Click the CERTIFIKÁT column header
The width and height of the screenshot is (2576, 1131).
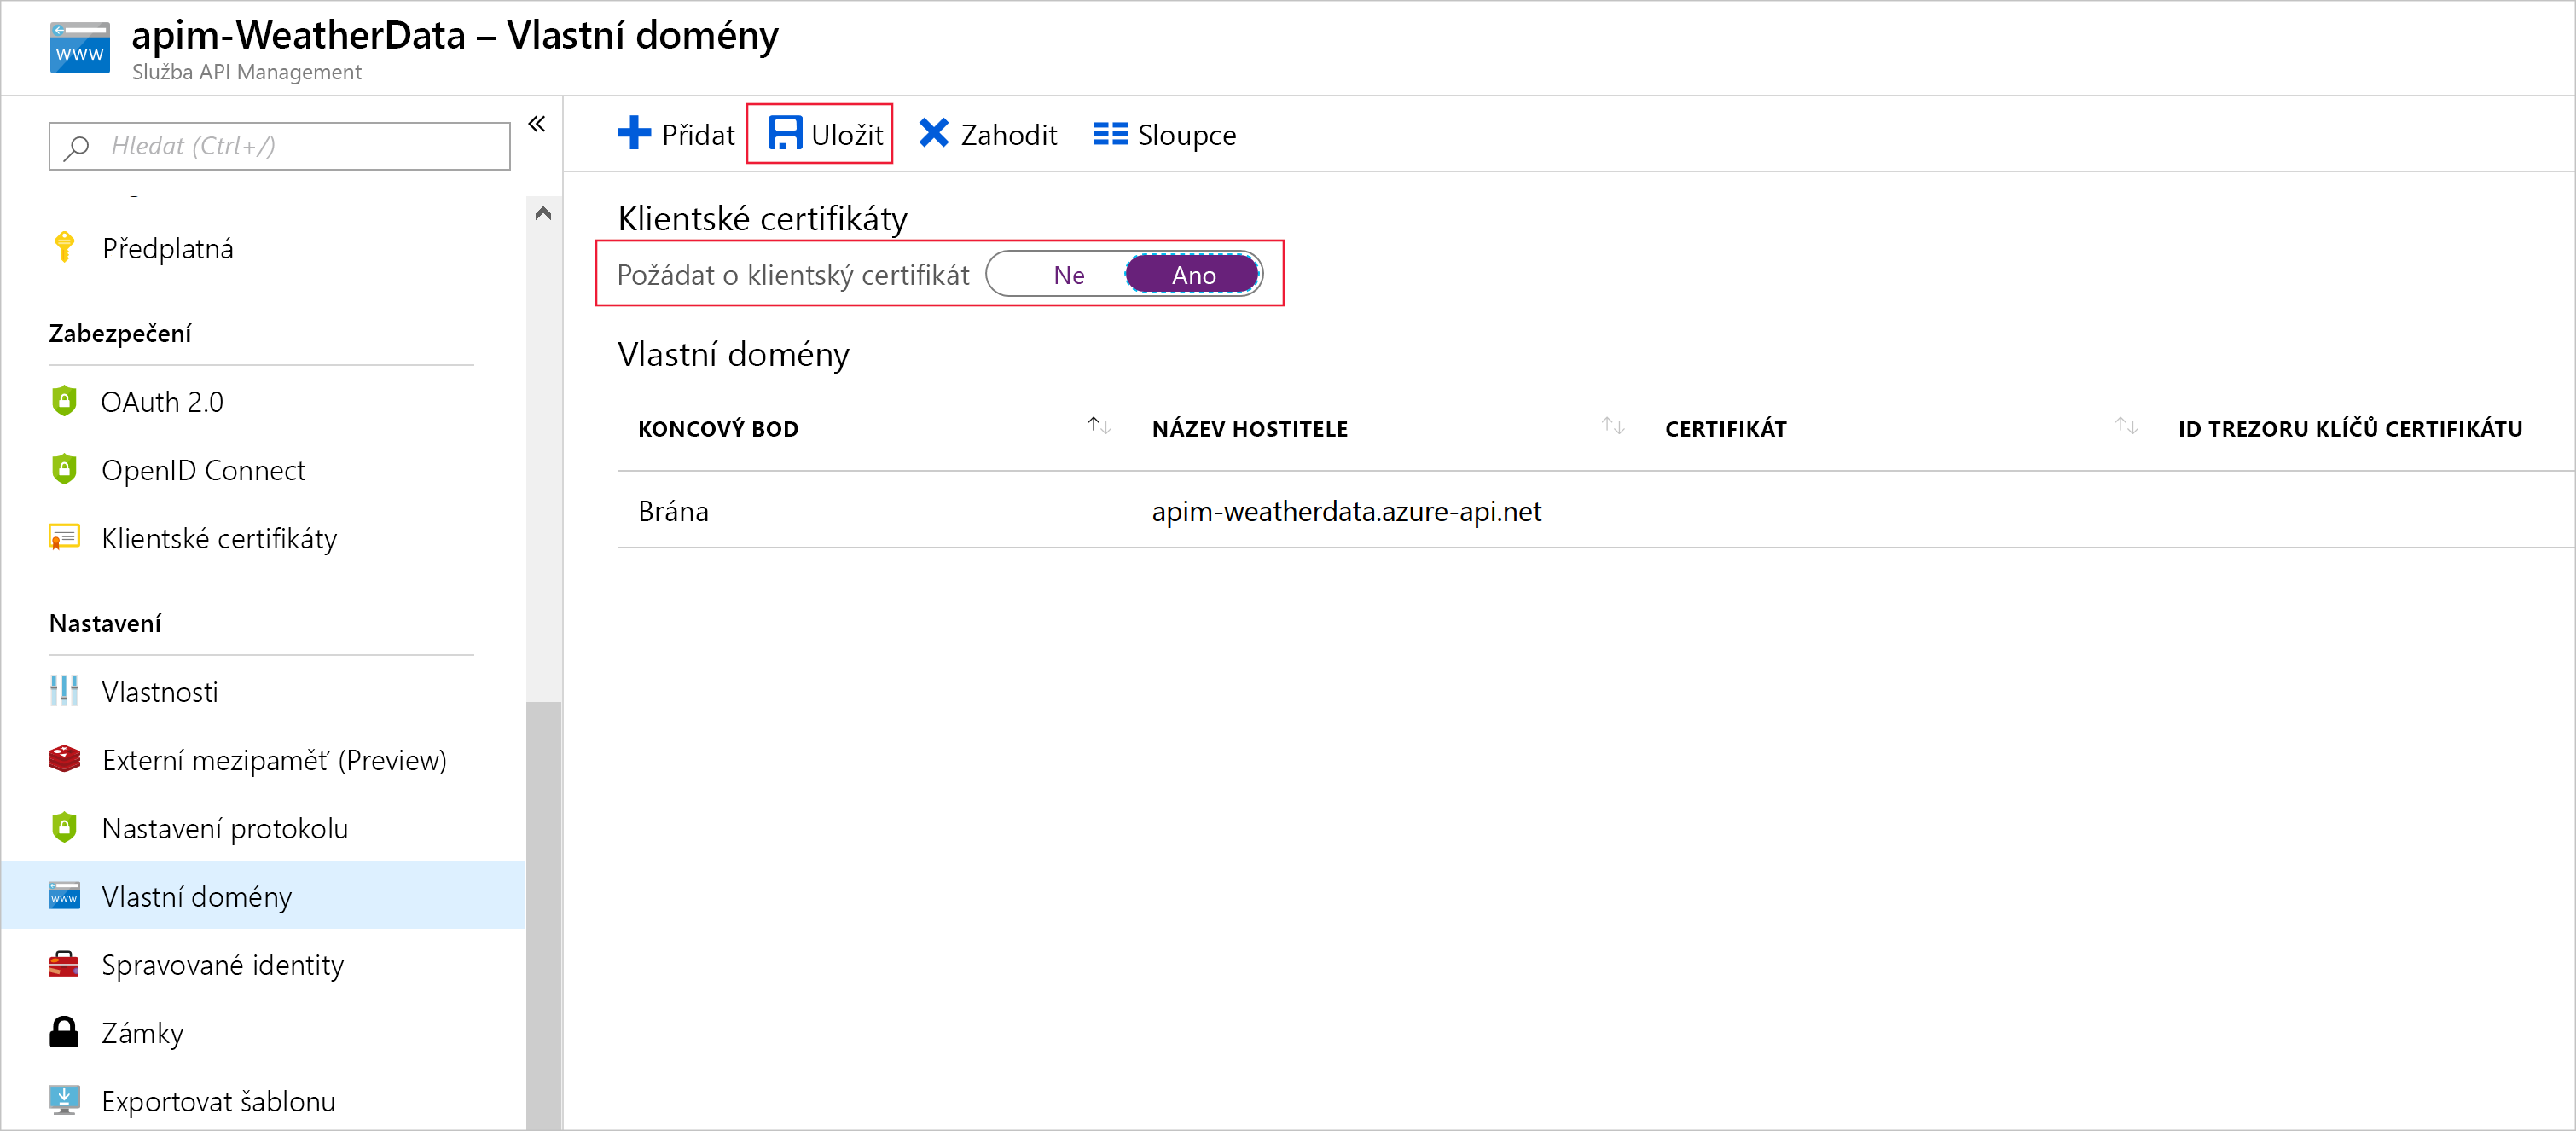coord(1725,429)
